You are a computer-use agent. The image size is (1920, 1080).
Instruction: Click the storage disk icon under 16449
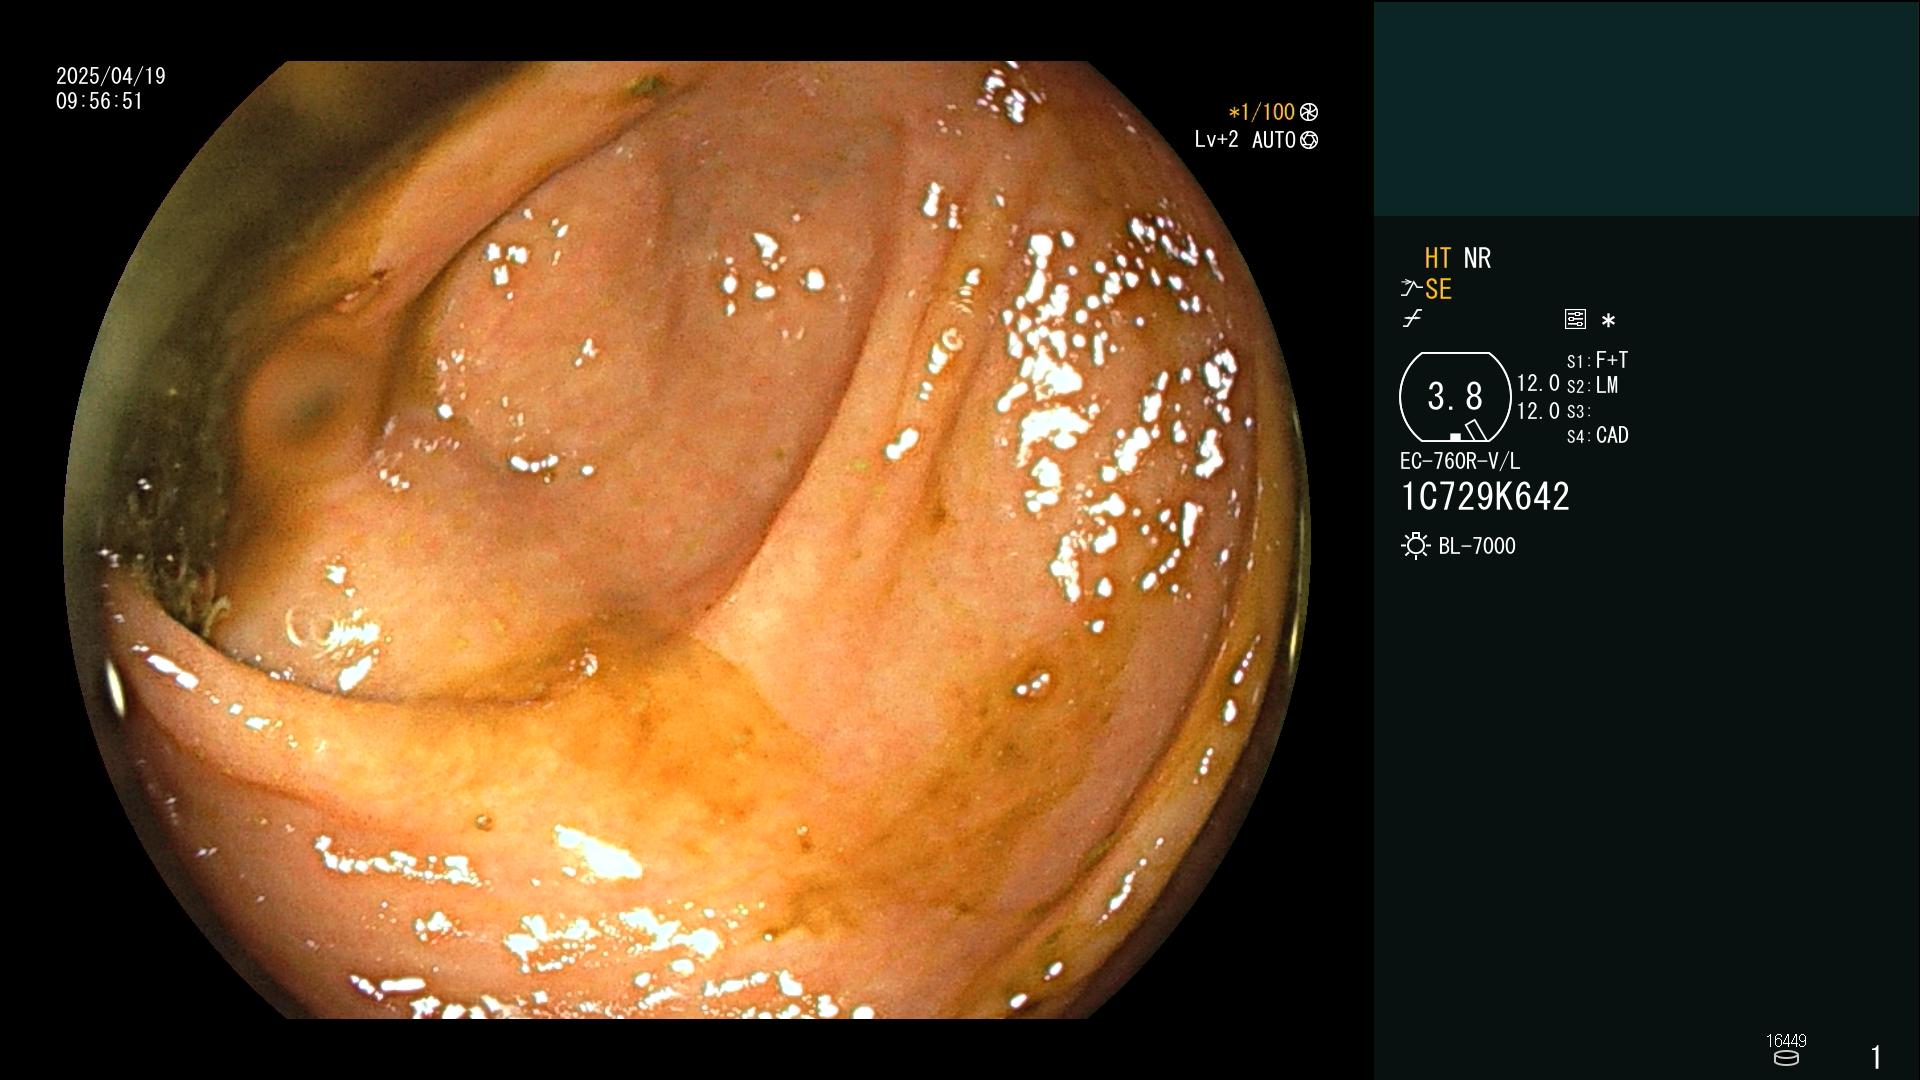click(1786, 1058)
